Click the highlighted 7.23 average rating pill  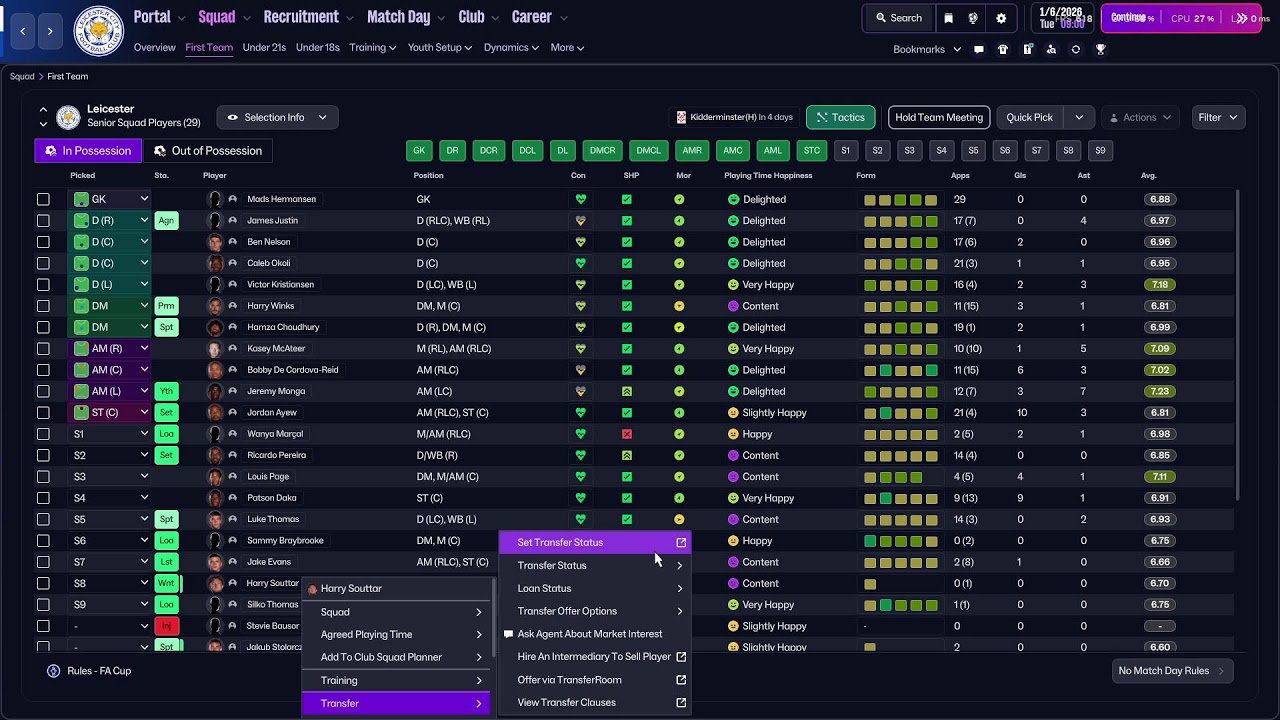1160,391
